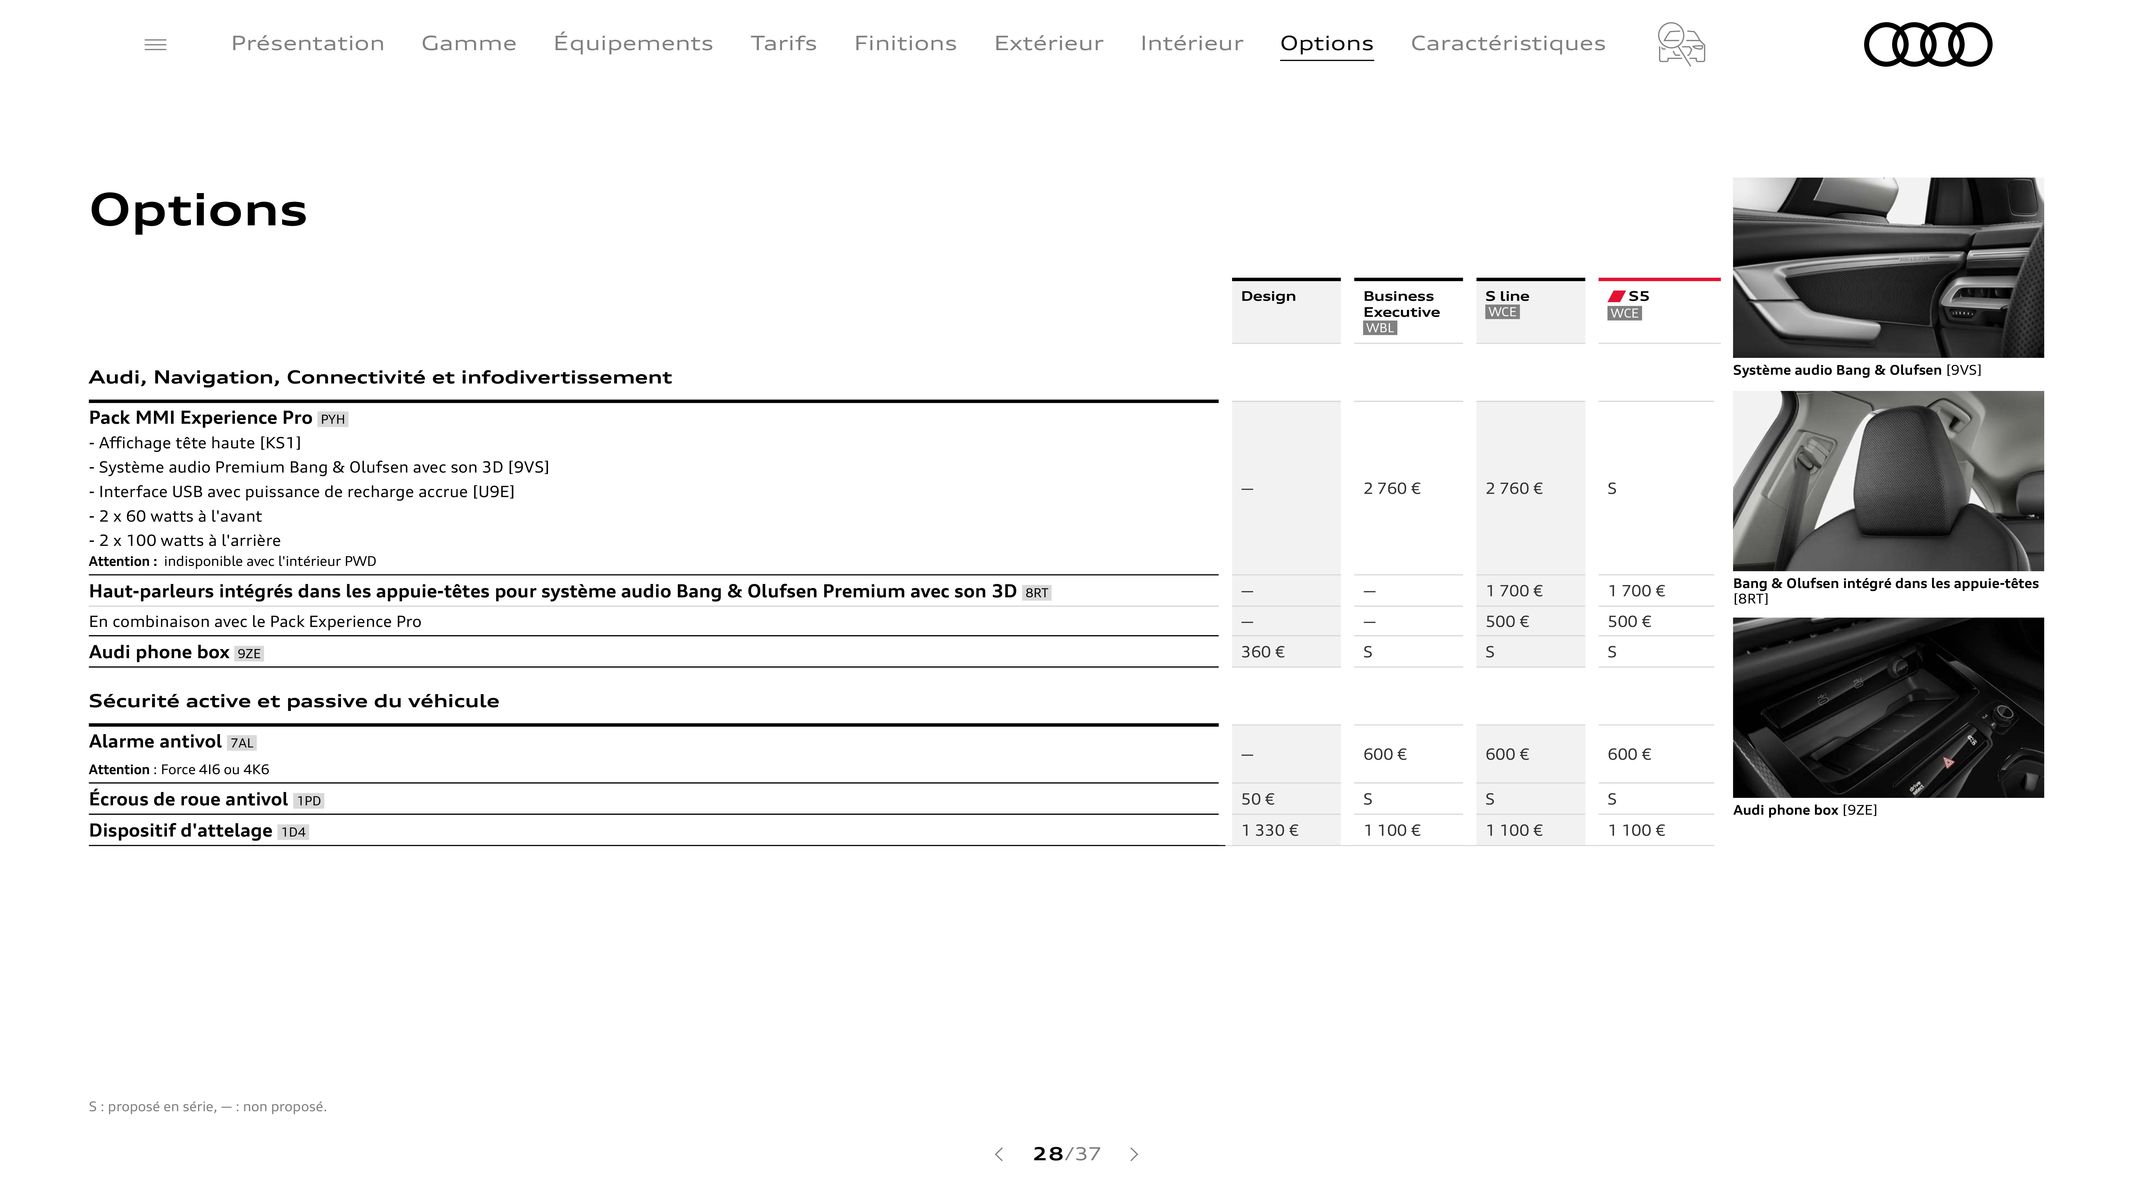Click the 1PD option code
The height and width of the screenshot is (1200, 2133).
pyautogui.click(x=309, y=801)
